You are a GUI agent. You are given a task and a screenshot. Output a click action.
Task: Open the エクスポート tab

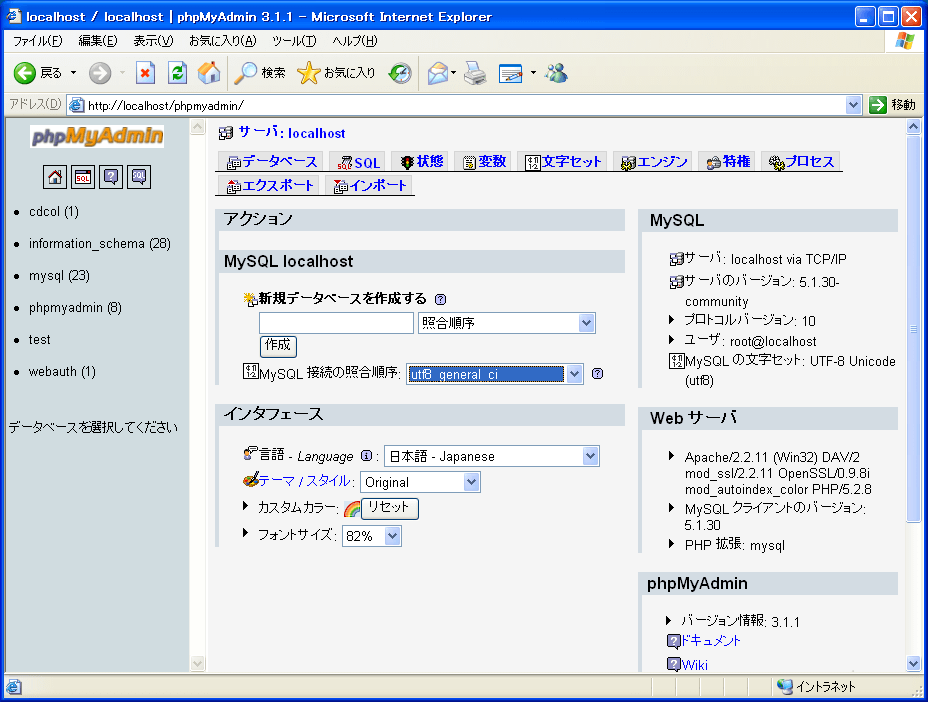click(270, 186)
